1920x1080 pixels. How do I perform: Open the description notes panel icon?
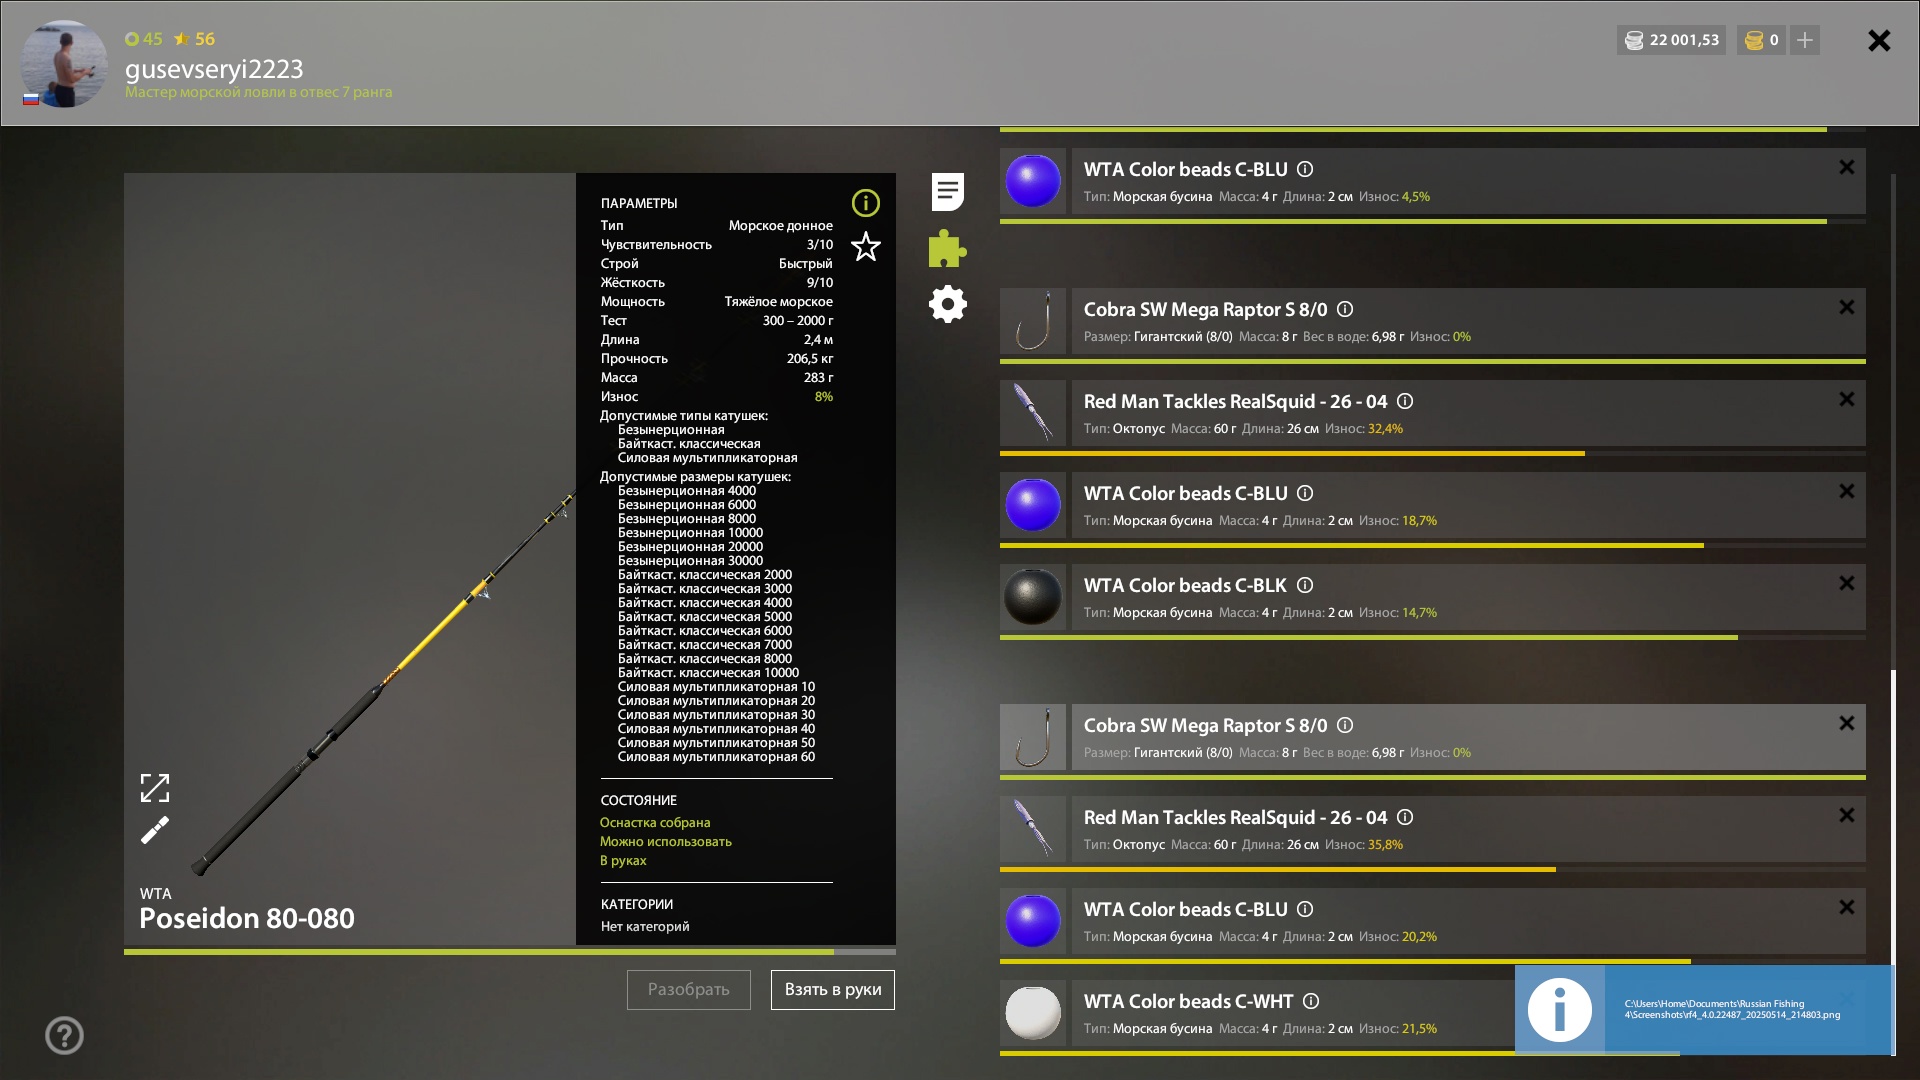(947, 191)
